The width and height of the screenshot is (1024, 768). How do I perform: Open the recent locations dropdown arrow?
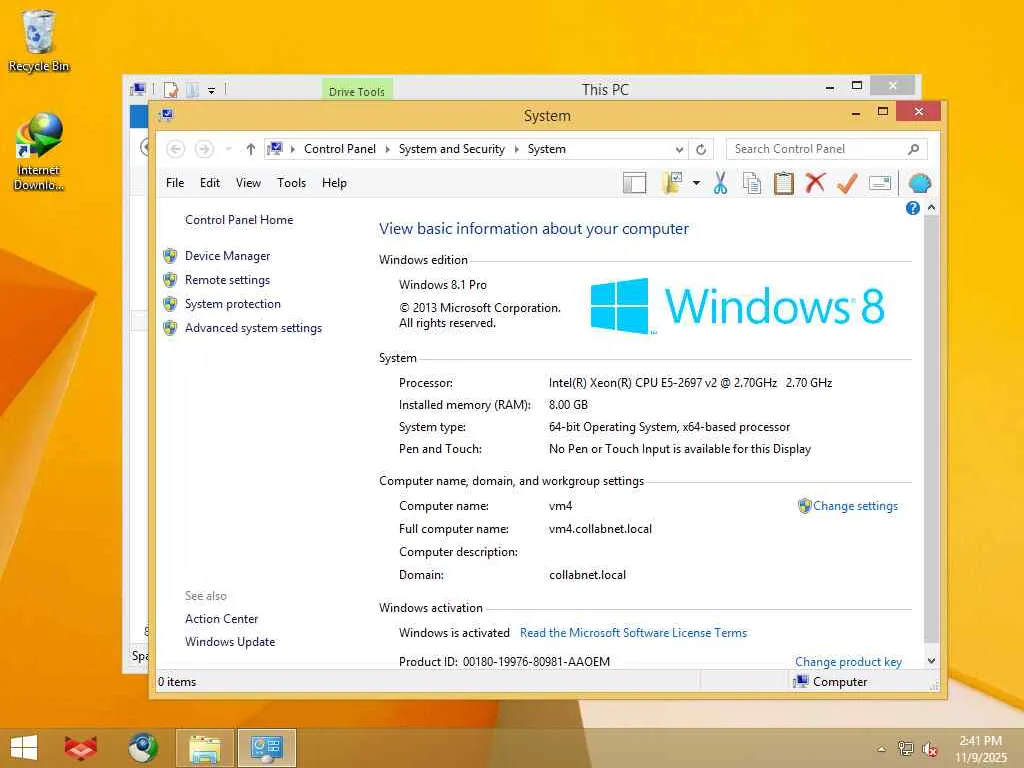click(228, 150)
